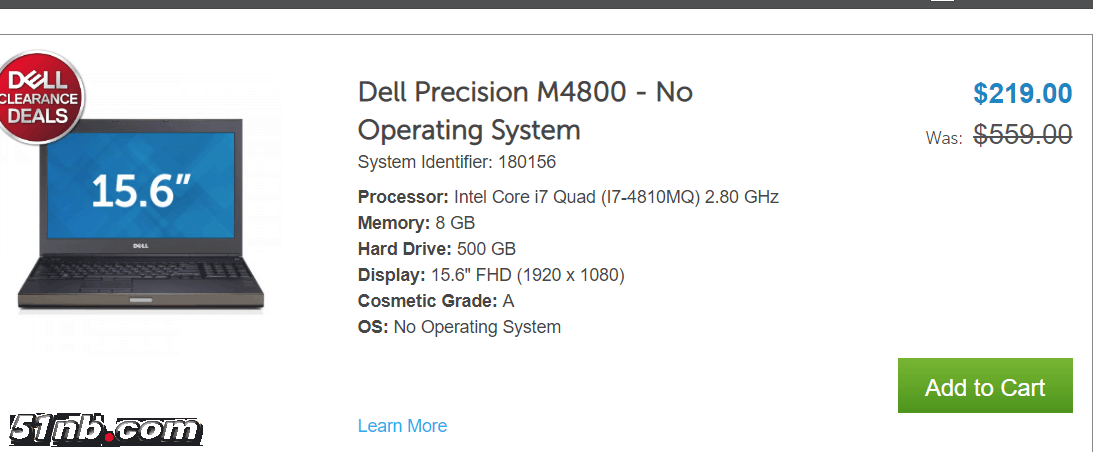Image resolution: width=1096 pixels, height=452 pixels.
Task: Select the System Identifier 180156 text
Action: click(x=456, y=162)
